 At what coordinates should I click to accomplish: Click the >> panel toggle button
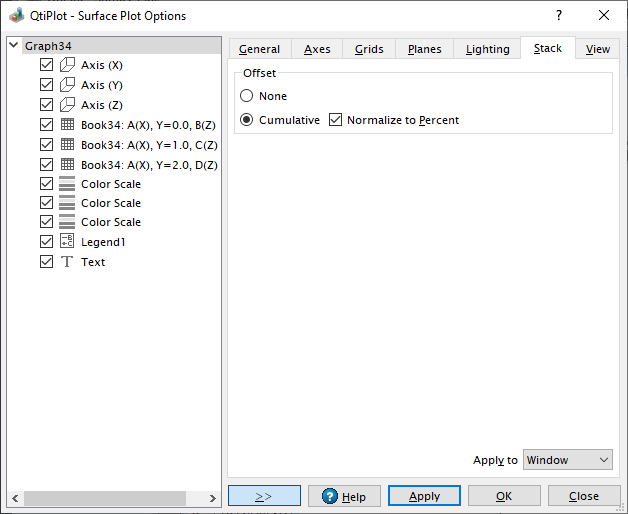[x=264, y=496]
